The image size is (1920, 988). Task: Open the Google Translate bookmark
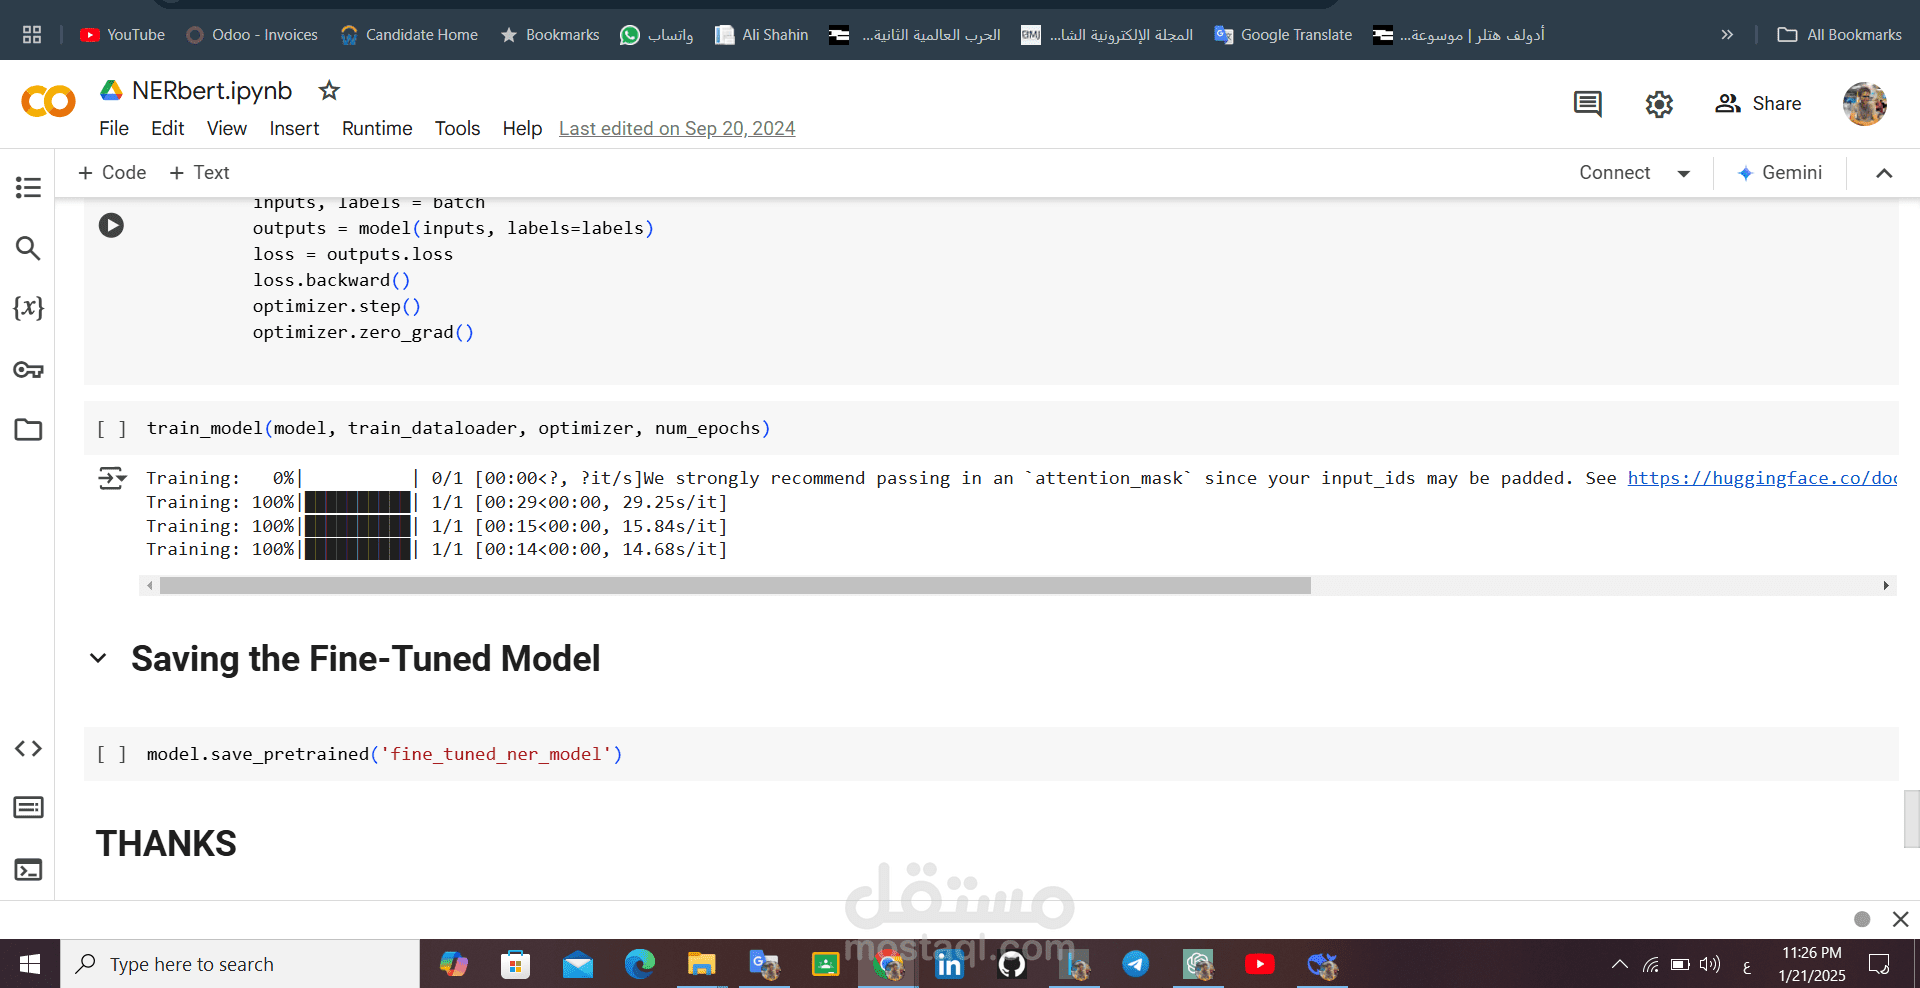1283,35
